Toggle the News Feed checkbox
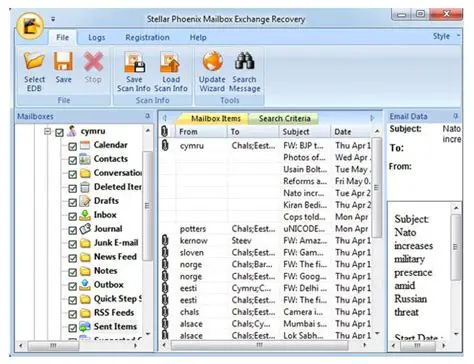The height and width of the screenshot is (364, 474). pyautogui.click(x=72, y=258)
